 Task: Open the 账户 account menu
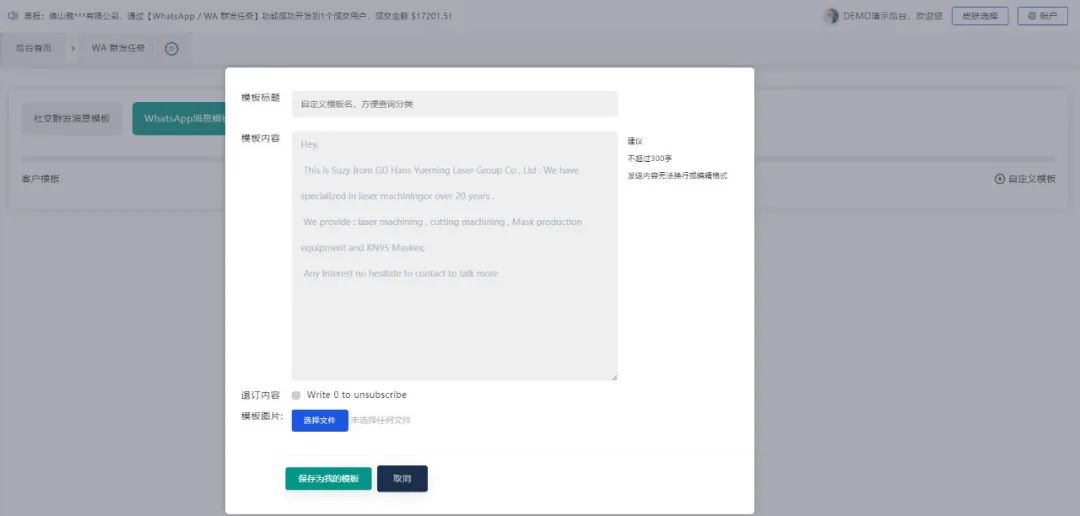(x=1042, y=16)
